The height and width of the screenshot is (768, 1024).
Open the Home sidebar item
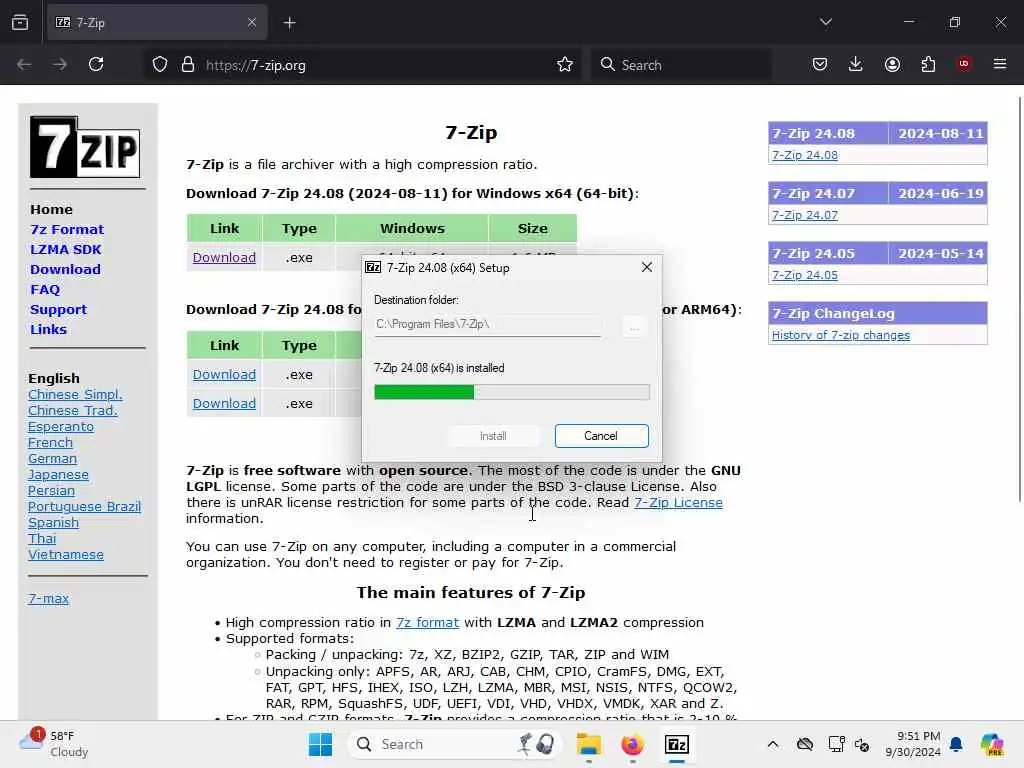coord(51,210)
